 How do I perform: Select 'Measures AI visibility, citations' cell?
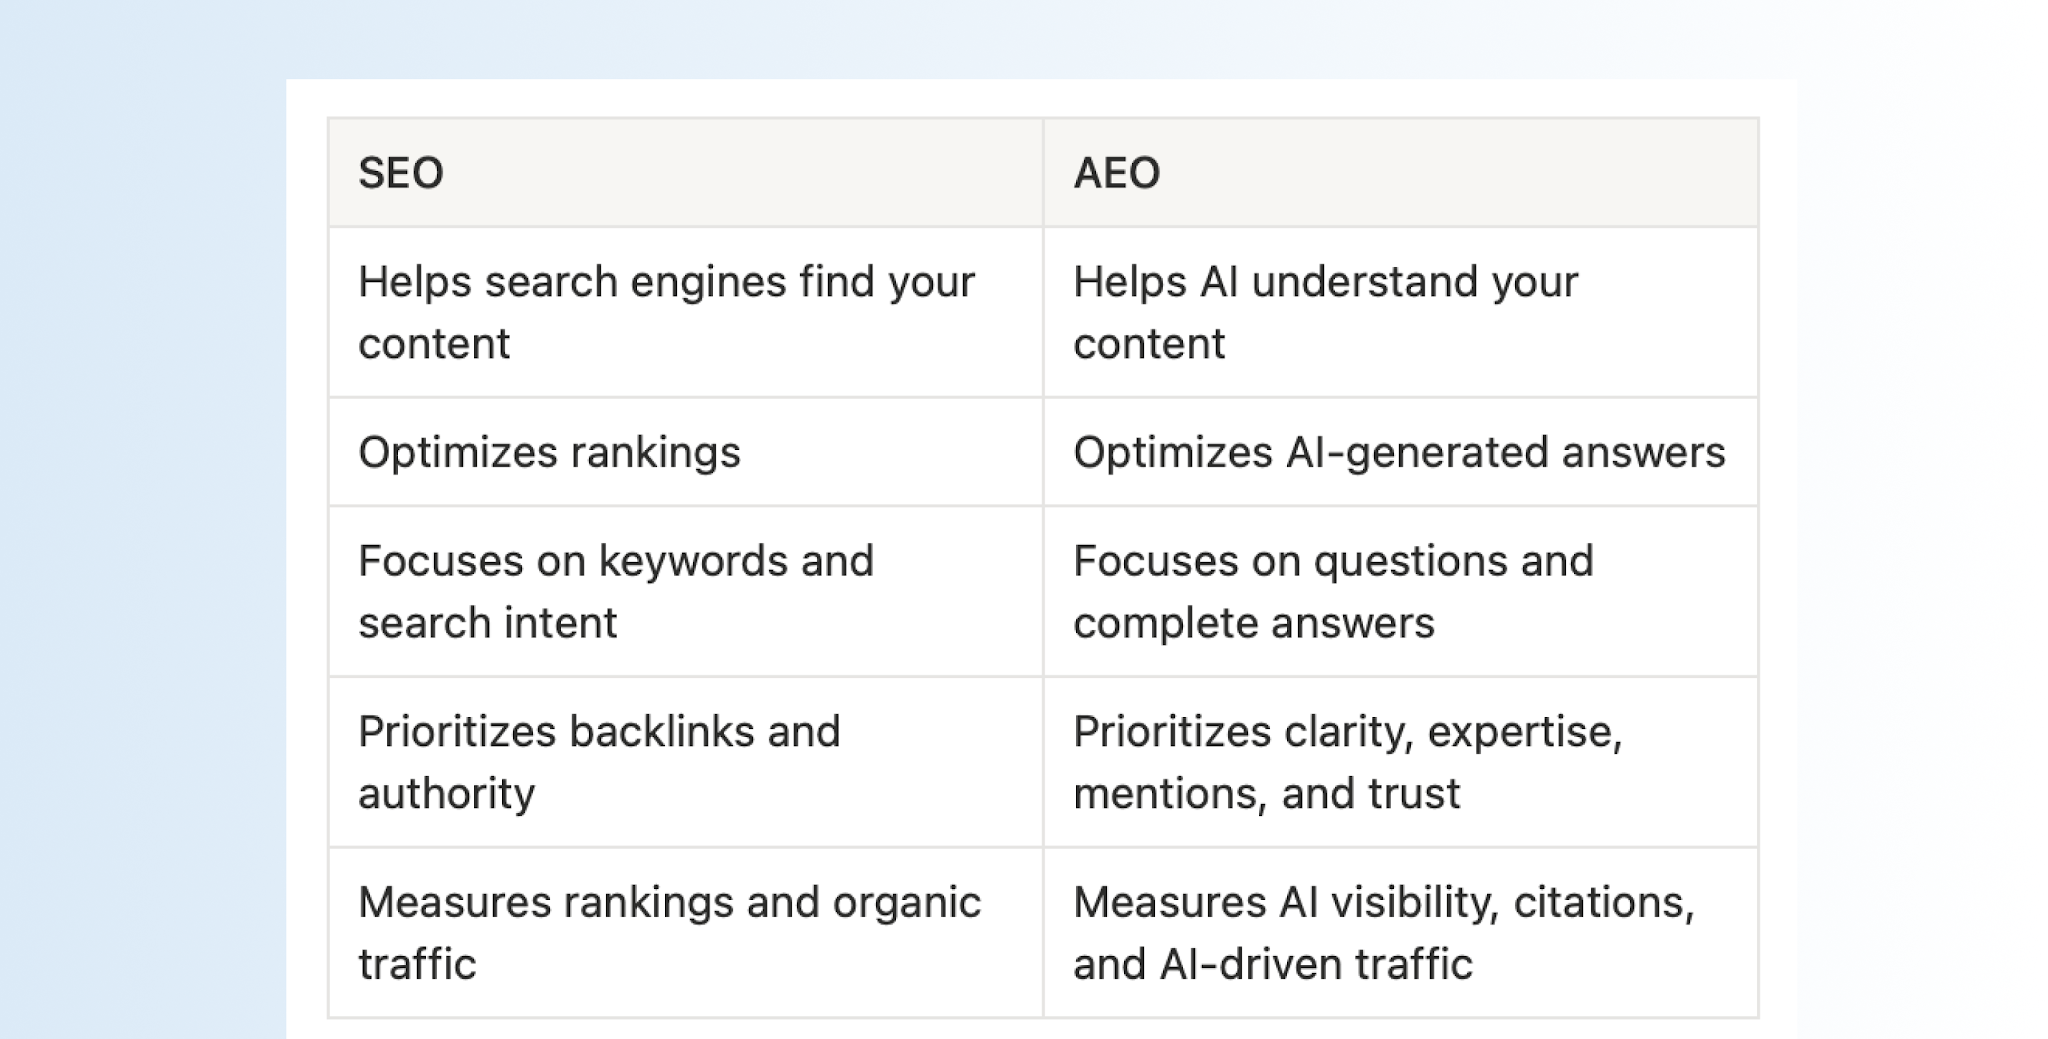(1400, 933)
